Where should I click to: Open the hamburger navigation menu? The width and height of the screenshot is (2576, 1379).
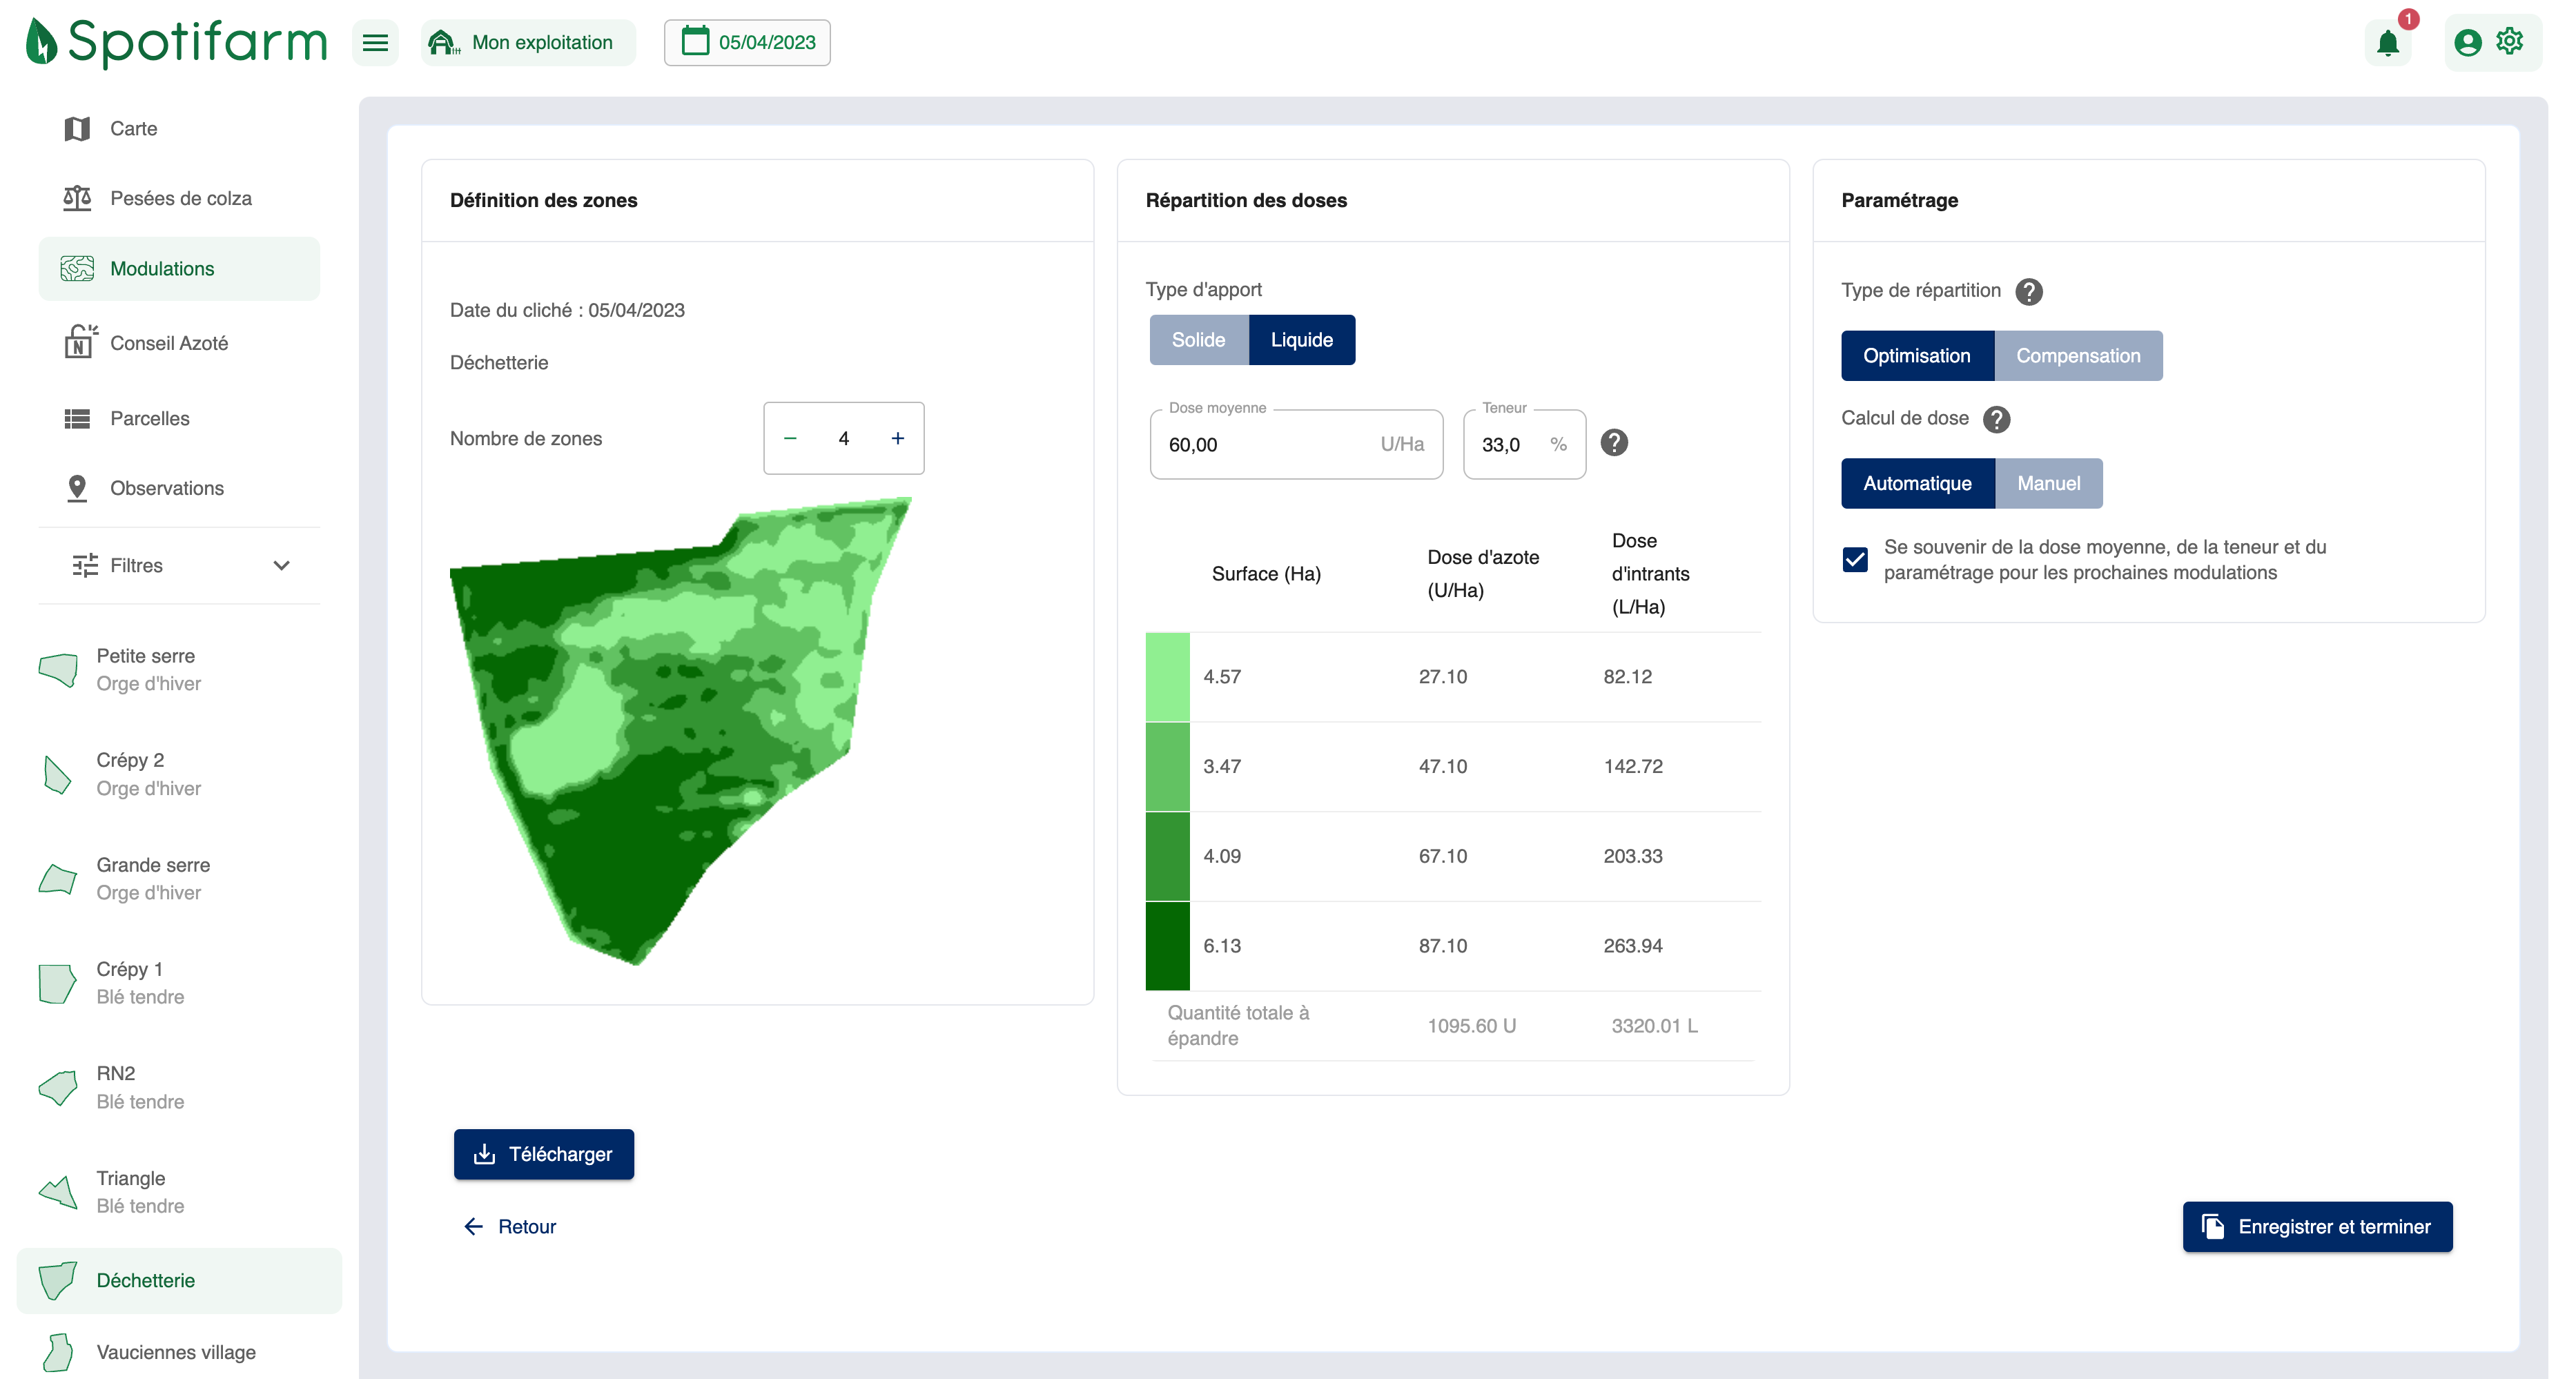(x=375, y=42)
